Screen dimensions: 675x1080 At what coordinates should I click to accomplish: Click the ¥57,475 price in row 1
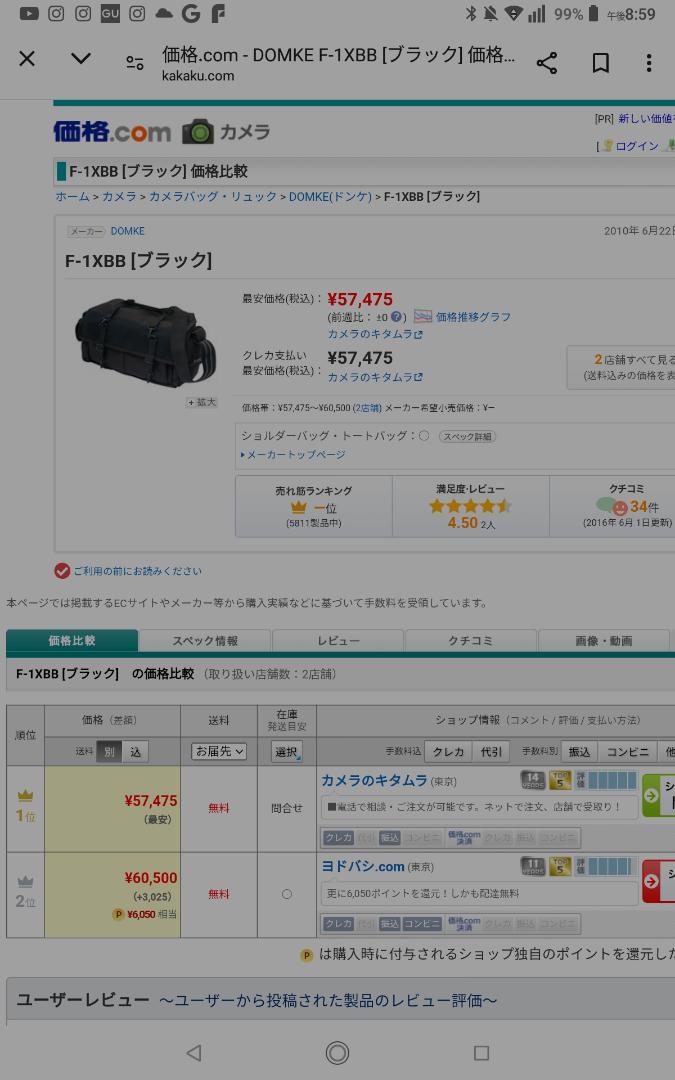pyautogui.click(x=151, y=801)
